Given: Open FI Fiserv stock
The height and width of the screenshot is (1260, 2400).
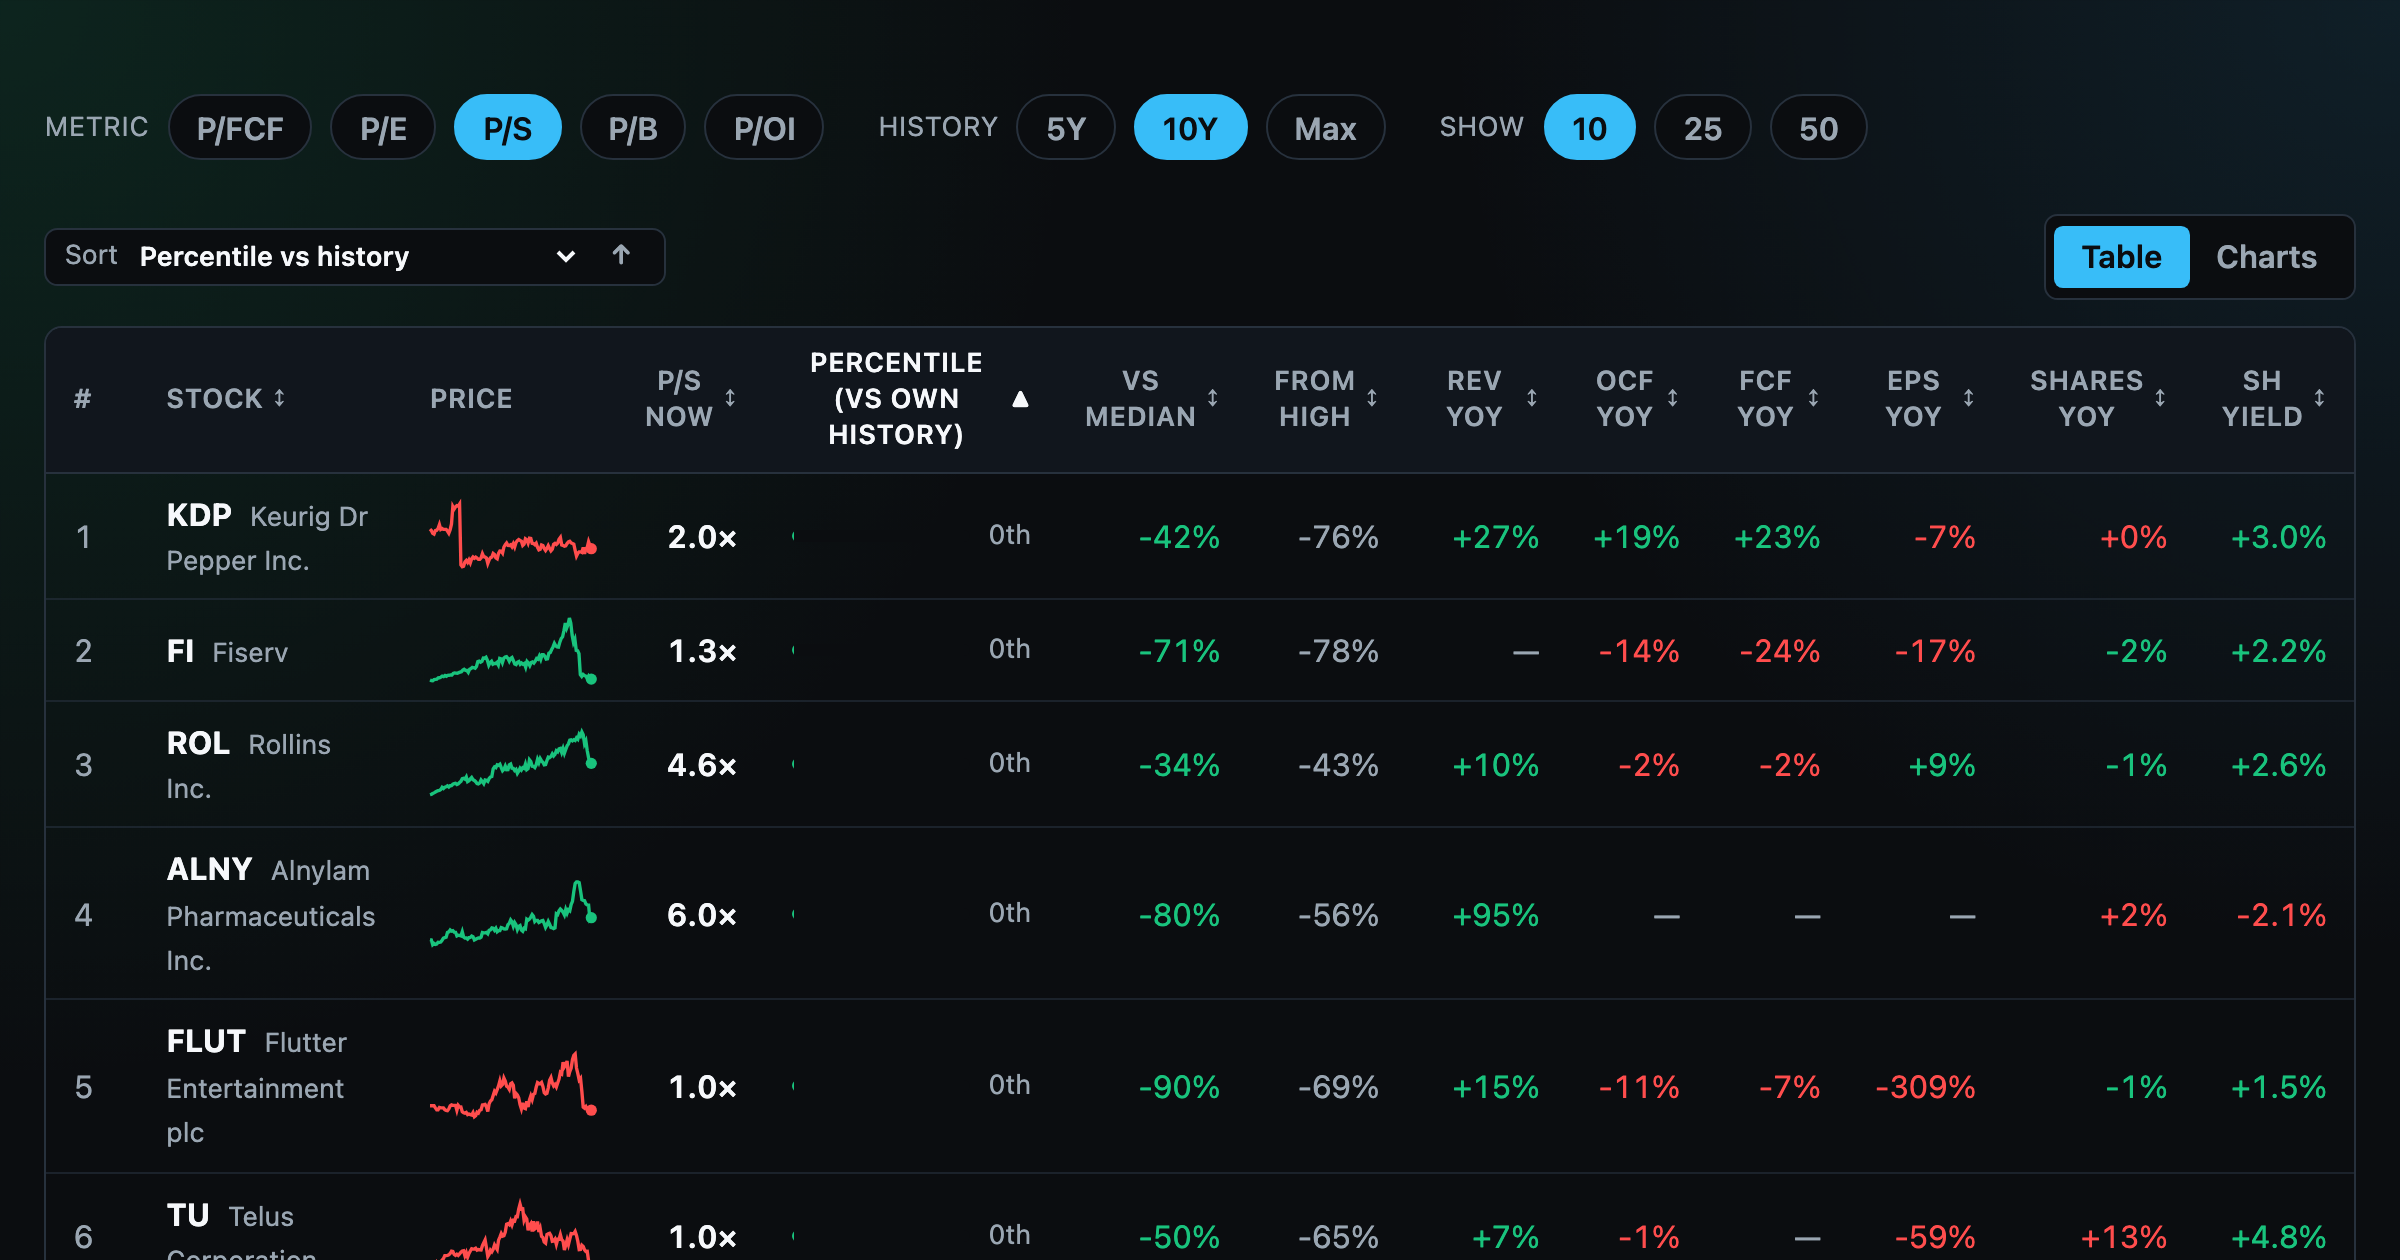Looking at the screenshot, I should 227,651.
